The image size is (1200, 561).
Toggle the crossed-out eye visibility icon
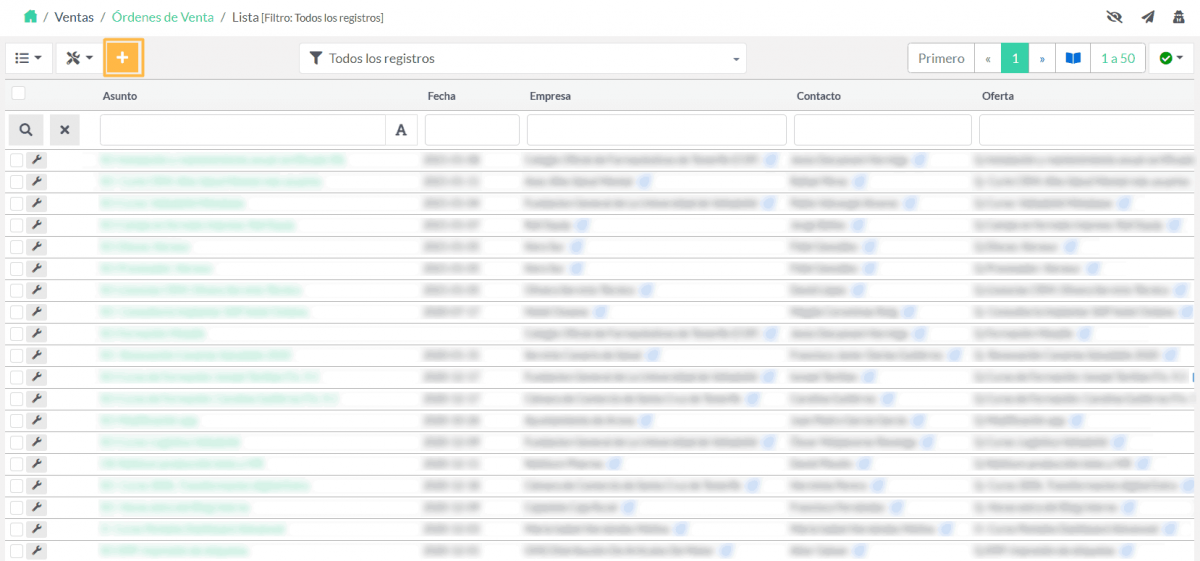click(x=1116, y=17)
